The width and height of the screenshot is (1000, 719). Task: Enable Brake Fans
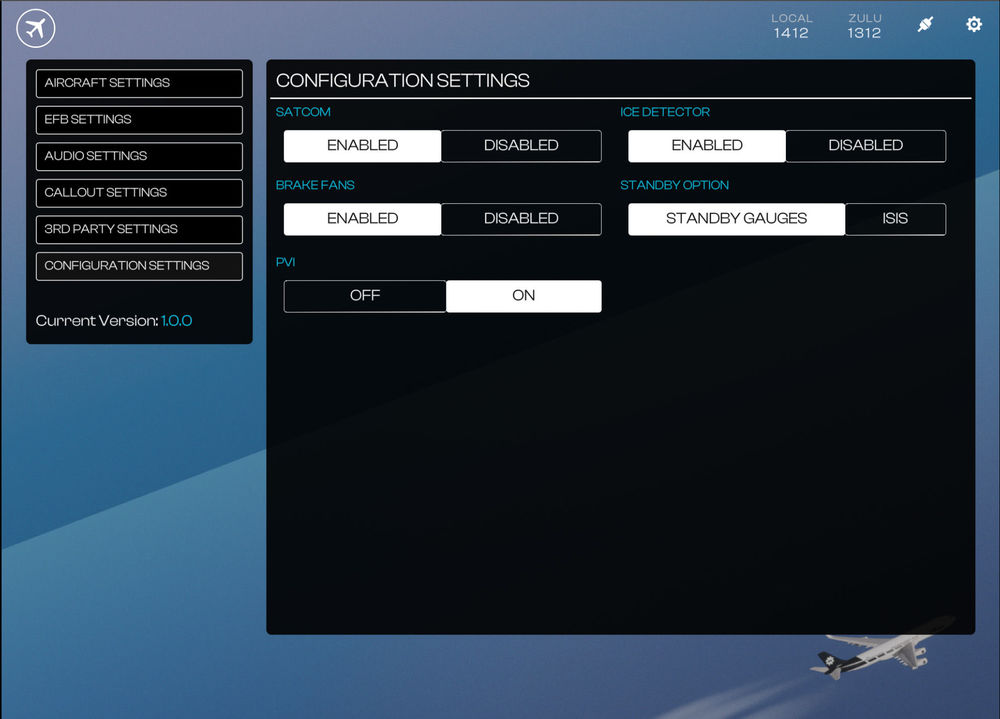362,219
